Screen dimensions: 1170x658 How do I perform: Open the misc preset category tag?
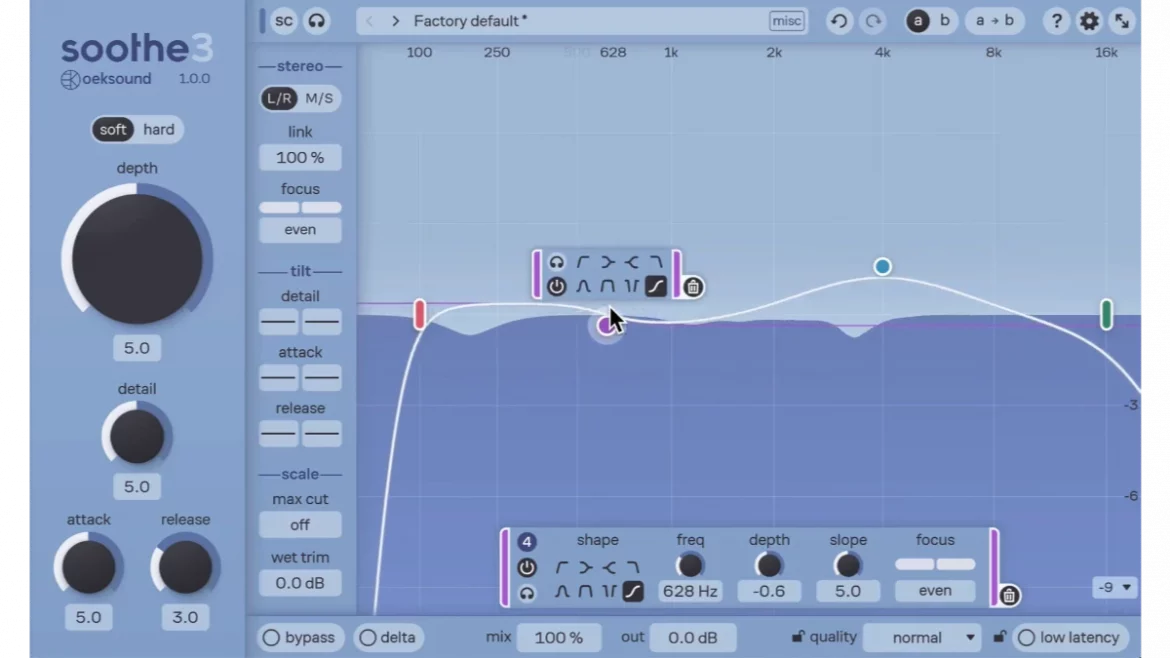point(786,21)
